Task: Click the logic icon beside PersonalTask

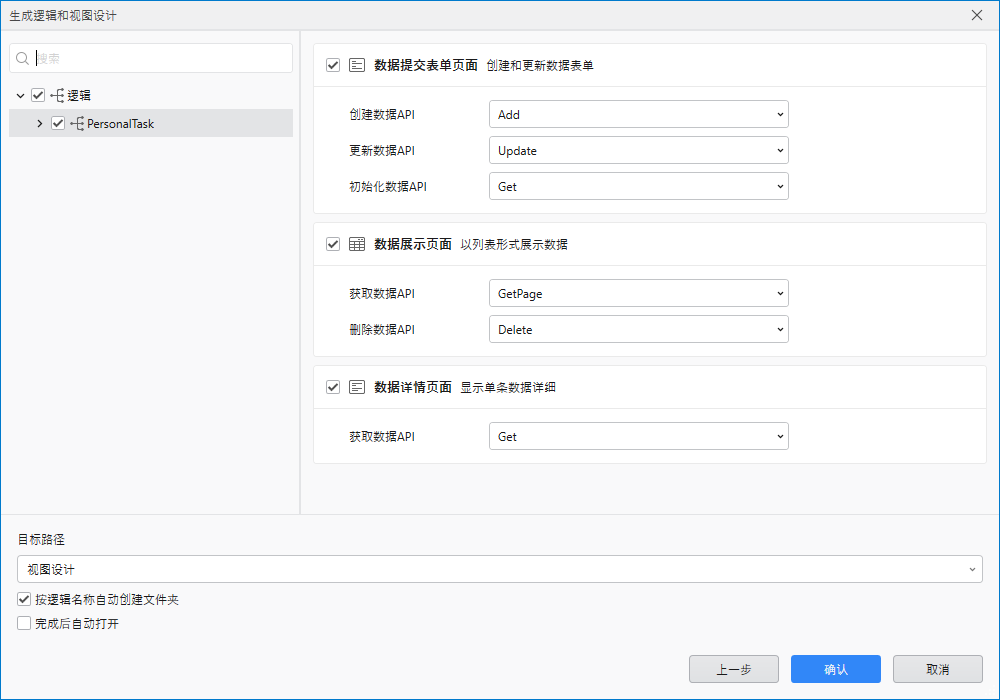Action: coord(76,123)
